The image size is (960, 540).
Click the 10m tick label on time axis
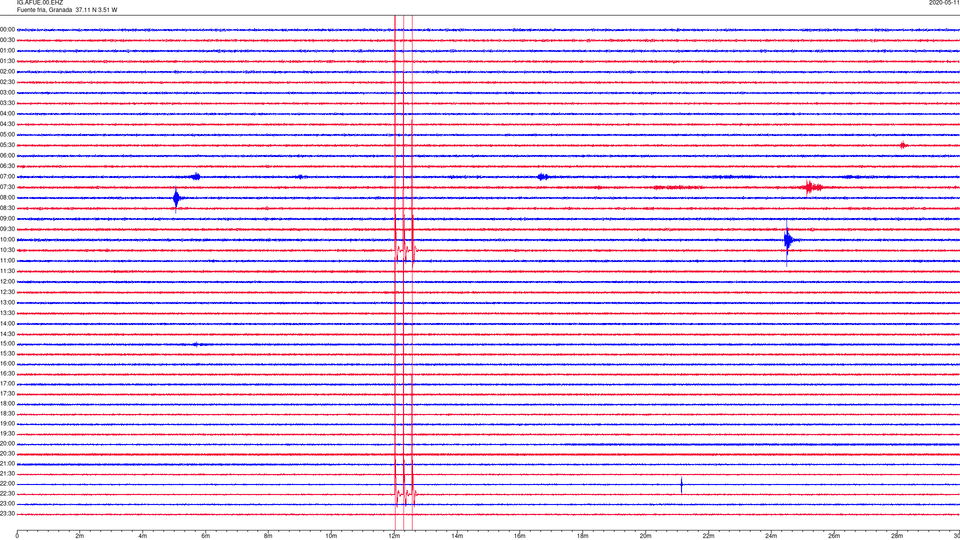331,536
